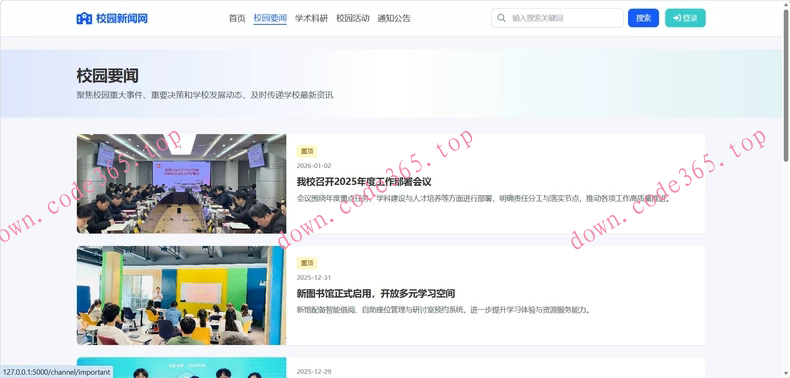
Task: Open the meeting room photo thumbnail
Action: pos(181,183)
